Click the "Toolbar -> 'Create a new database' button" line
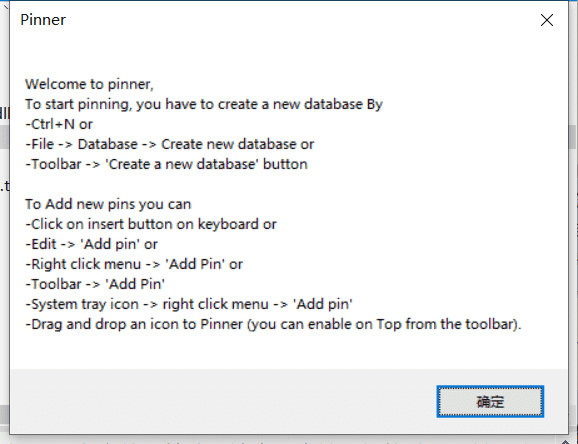This screenshot has height=444, width=578. click(166, 164)
